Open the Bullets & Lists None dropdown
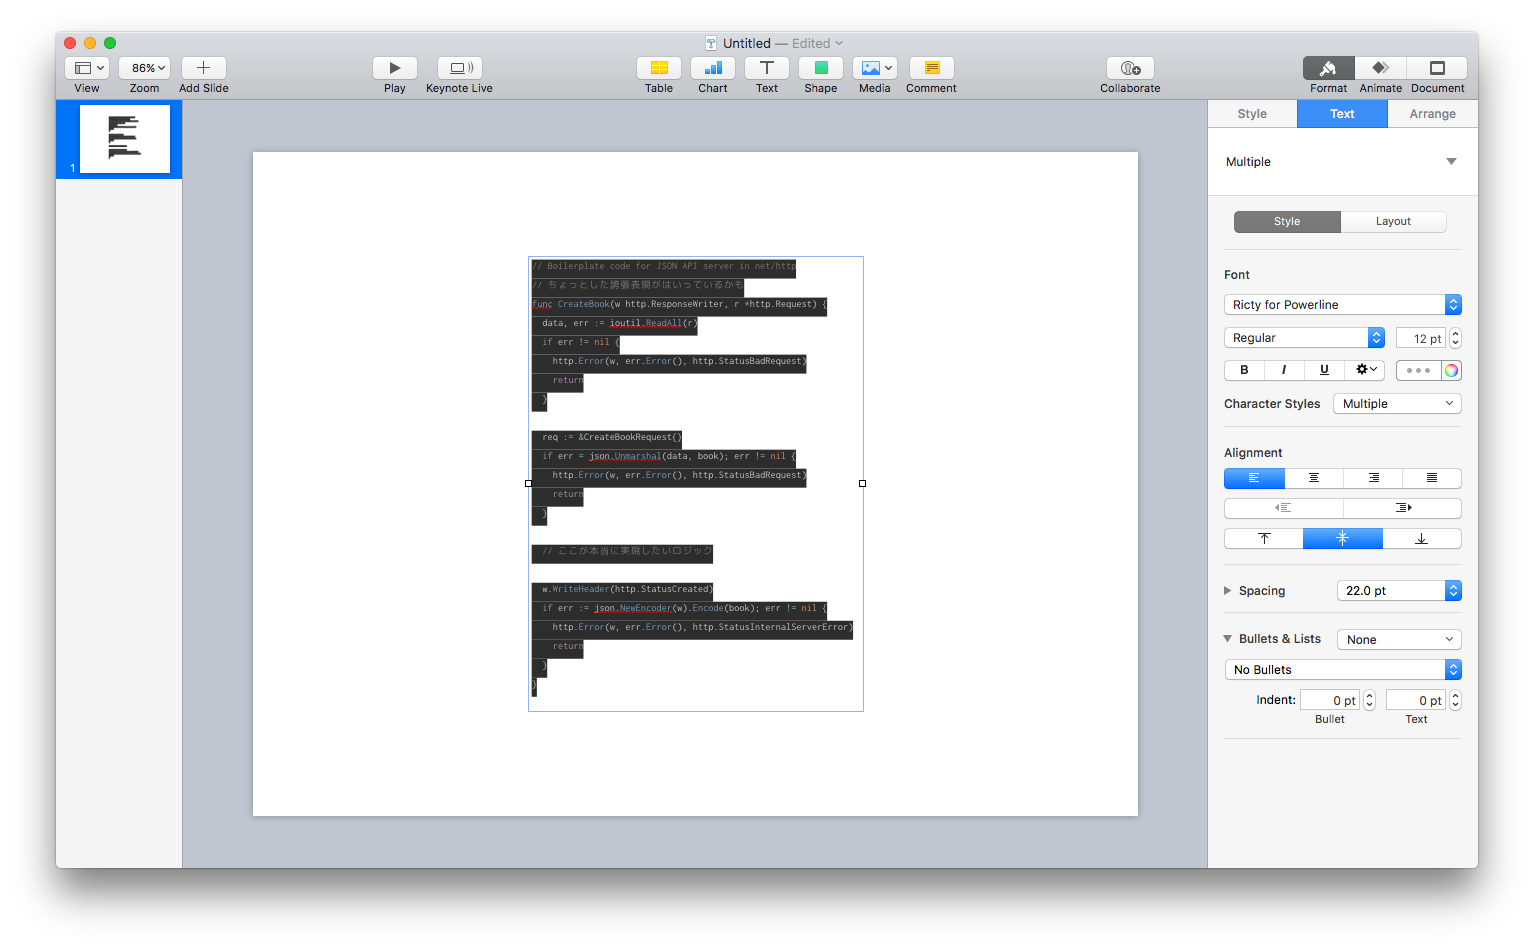The image size is (1534, 948). pyautogui.click(x=1399, y=640)
